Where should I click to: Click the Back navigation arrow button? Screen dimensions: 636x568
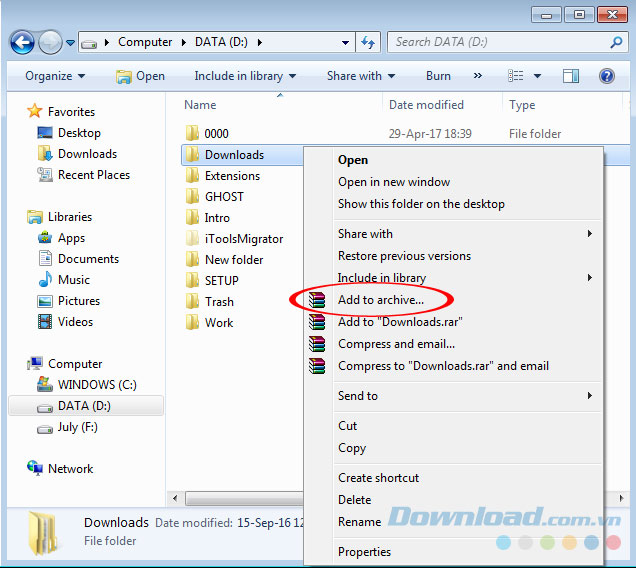(x=22, y=42)
